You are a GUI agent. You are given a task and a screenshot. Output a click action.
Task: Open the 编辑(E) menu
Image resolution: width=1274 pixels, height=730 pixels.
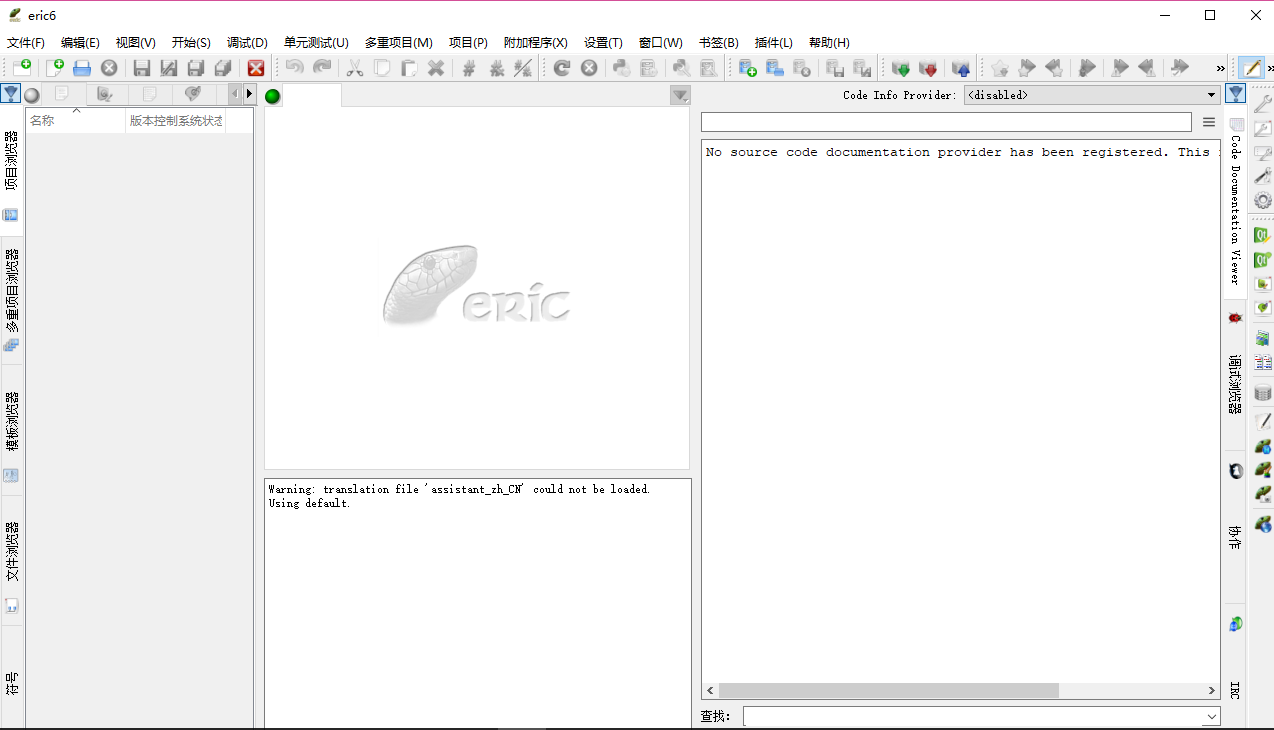(80, 43)
